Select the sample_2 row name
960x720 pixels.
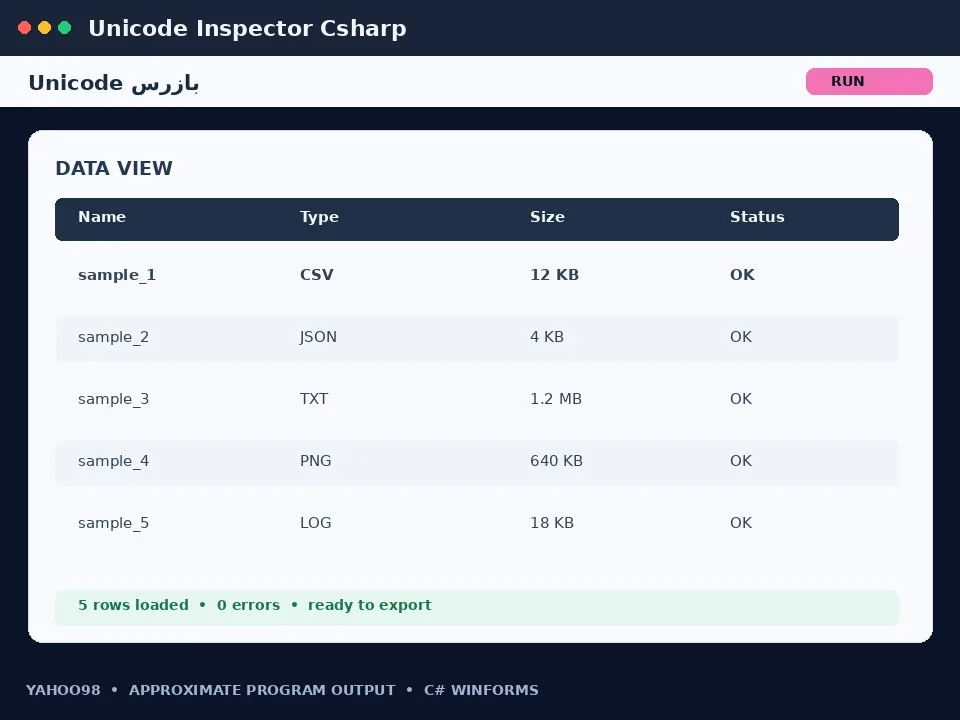tap(113, 337)
